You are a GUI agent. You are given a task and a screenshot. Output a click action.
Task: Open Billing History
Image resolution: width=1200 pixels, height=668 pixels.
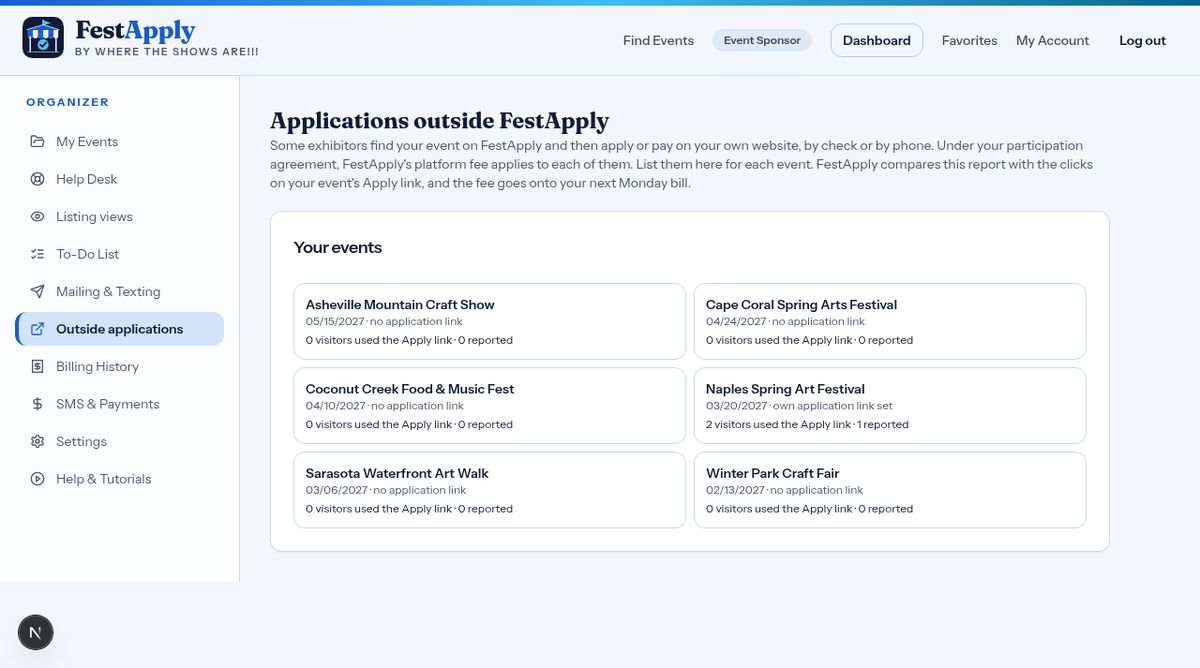click(x=119, y=366)
